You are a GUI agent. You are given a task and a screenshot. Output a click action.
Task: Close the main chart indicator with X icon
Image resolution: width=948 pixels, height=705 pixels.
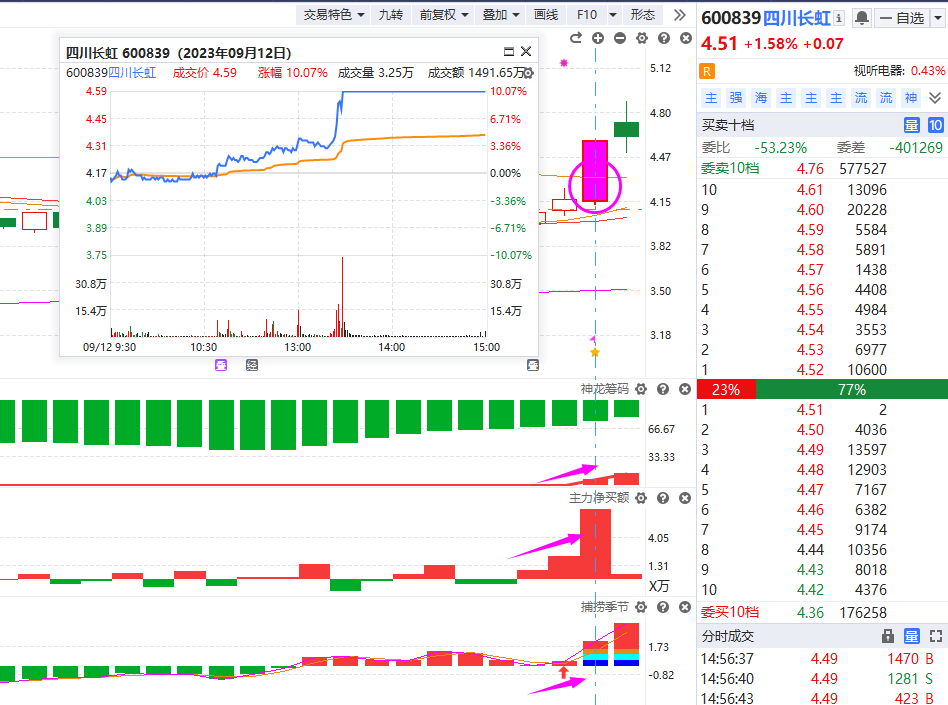point(686,38)
